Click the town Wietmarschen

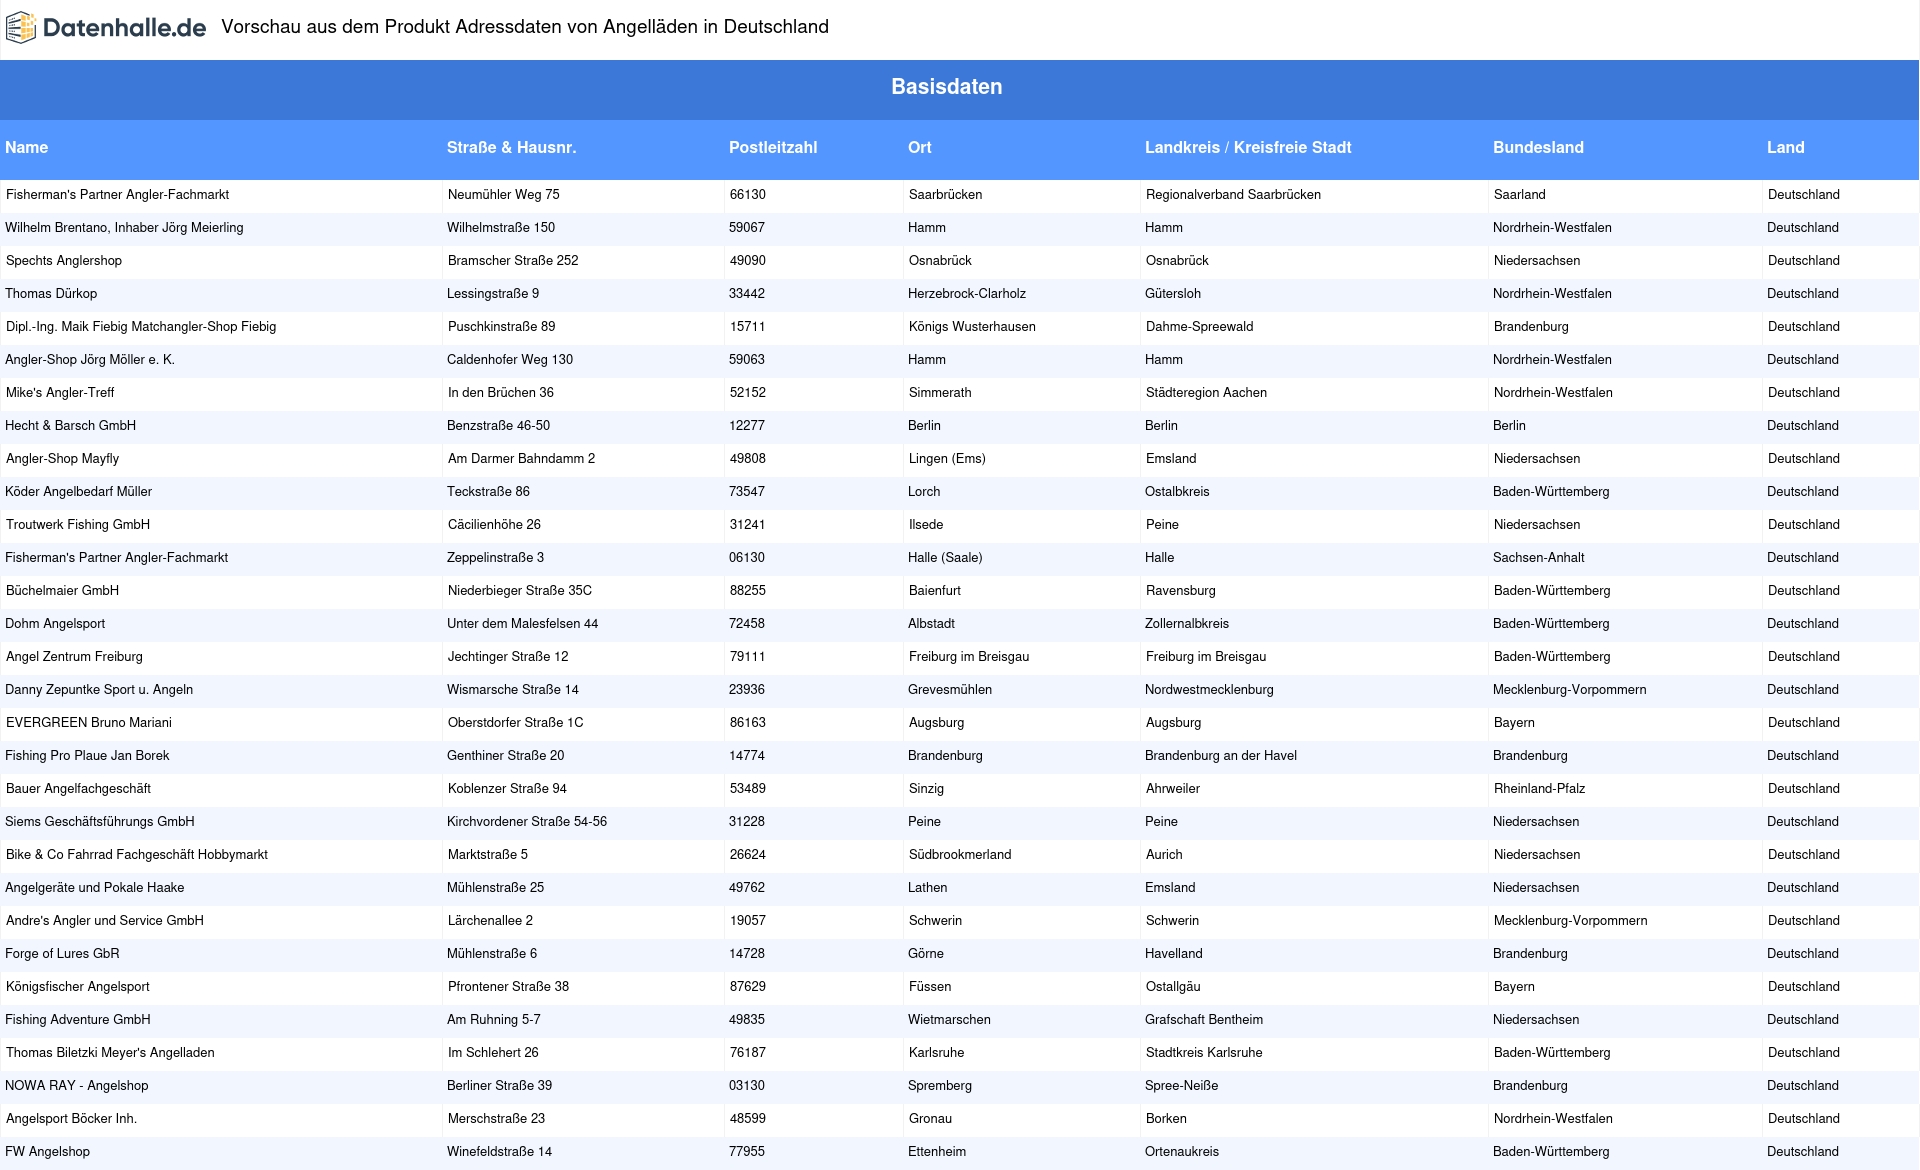[x=949, y=1020]
